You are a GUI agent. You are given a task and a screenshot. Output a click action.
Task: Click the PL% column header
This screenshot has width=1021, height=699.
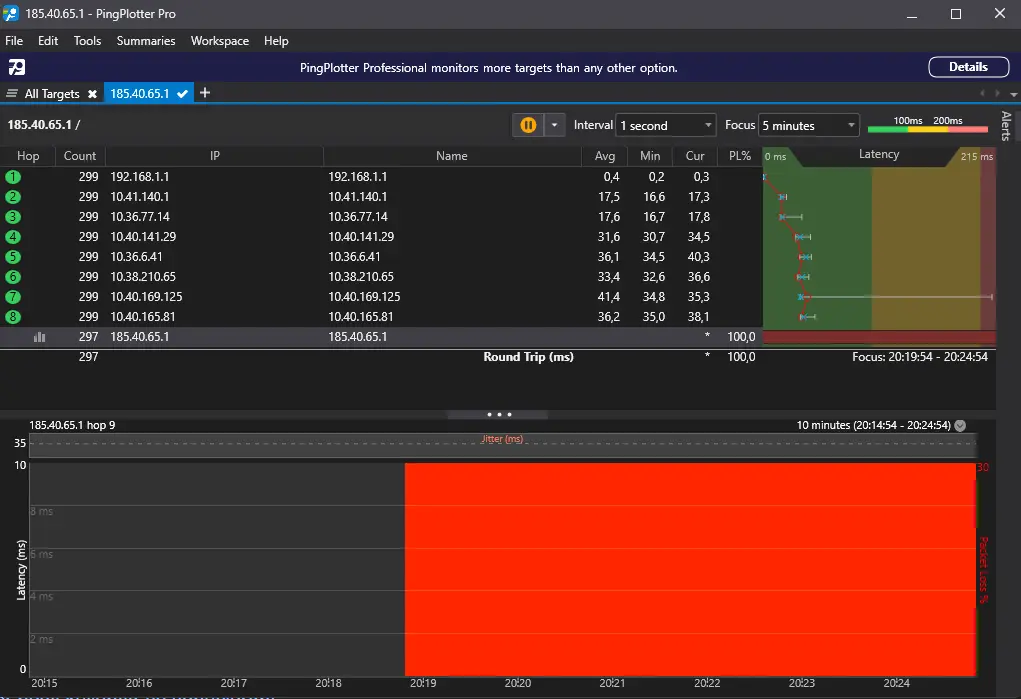[x=740, y=156]
